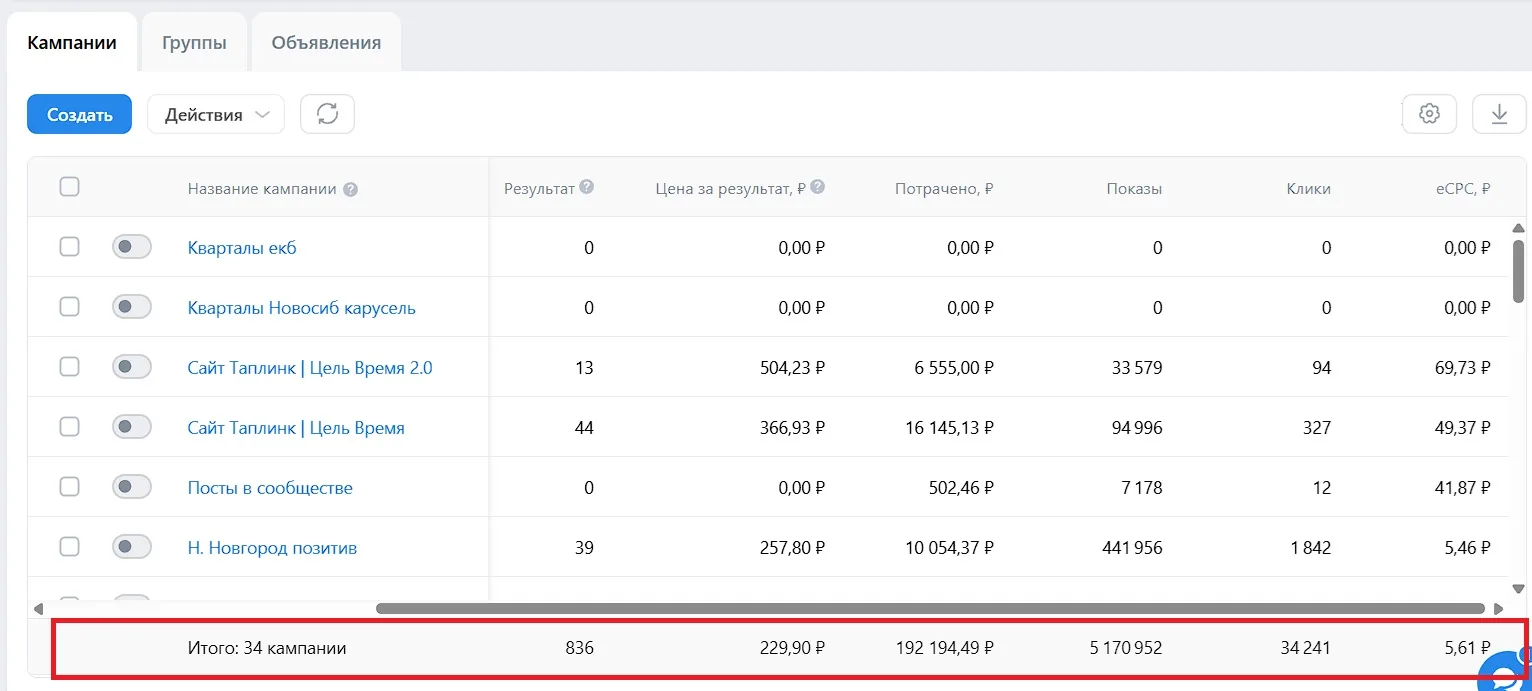The width and height of the screenshot is (1532, 691).
Task: Click the download export icon
Action: point(1499,114)
